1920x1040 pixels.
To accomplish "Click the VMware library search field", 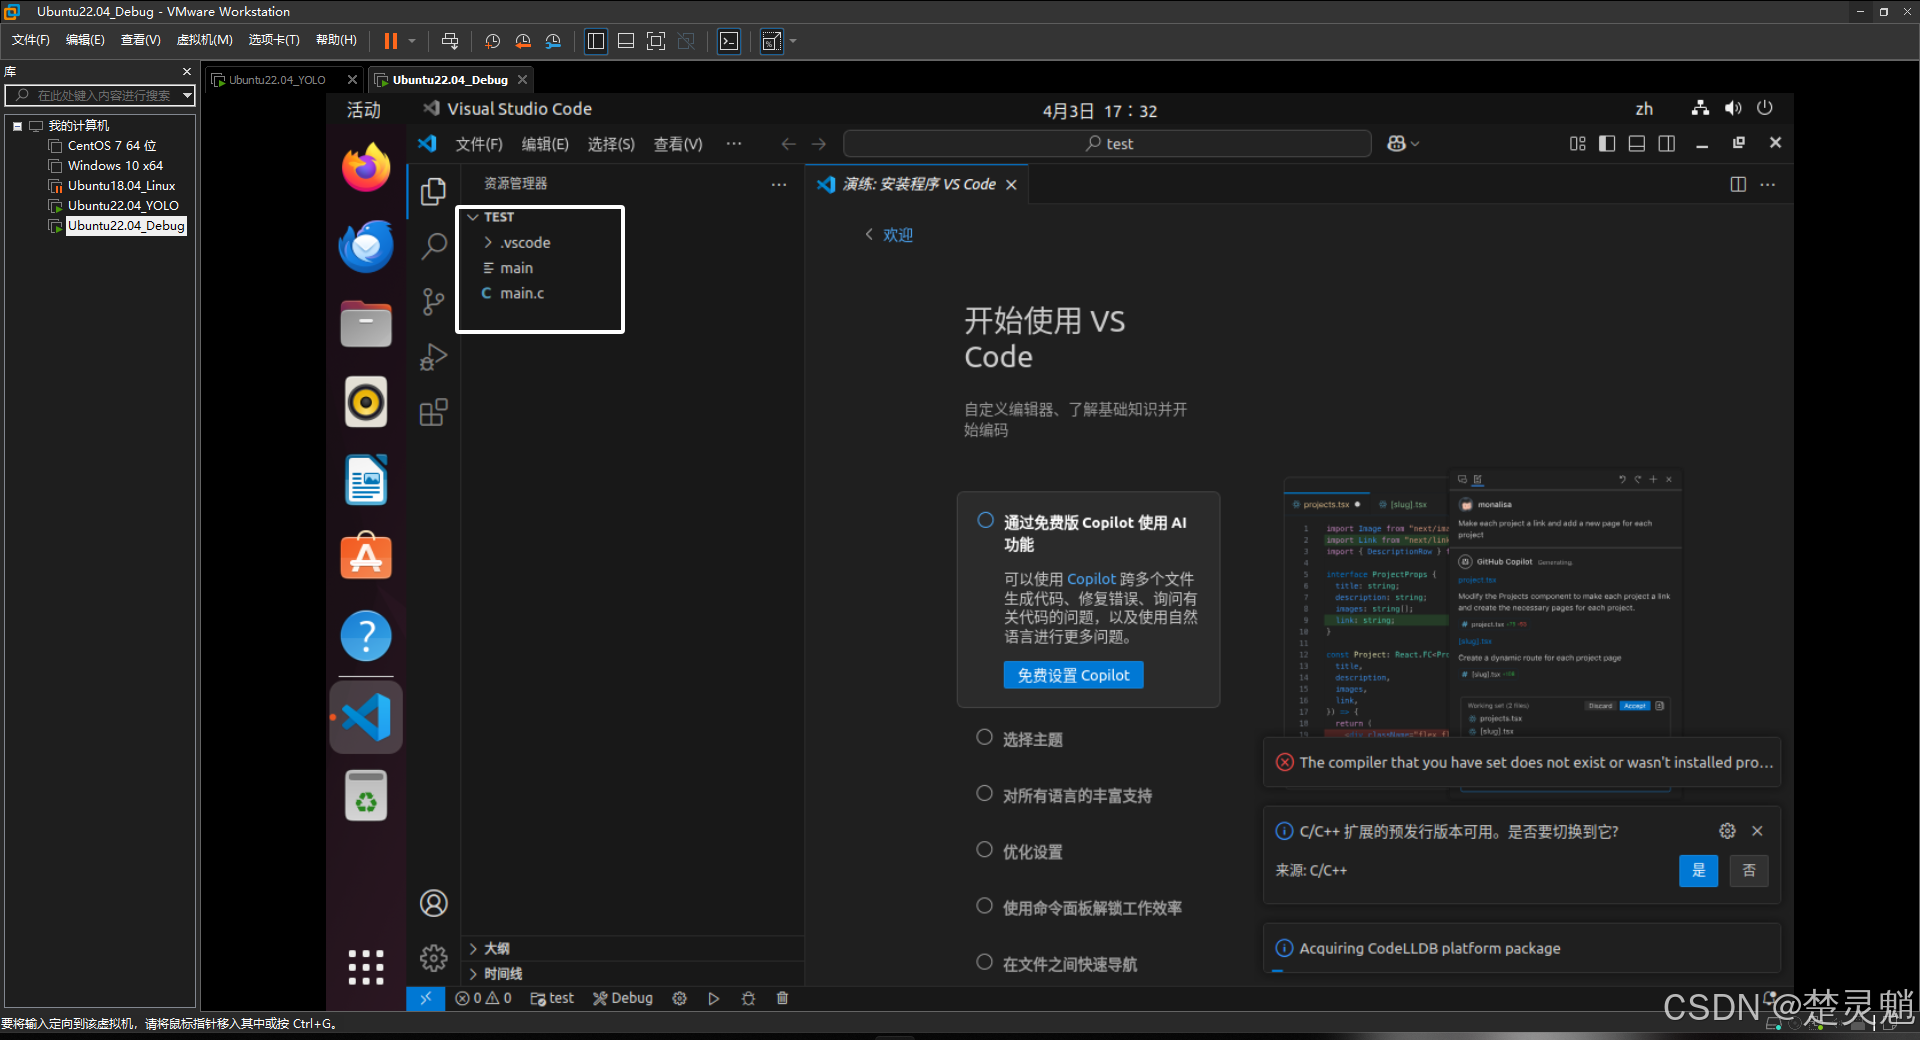I will [x=102, y=95].
